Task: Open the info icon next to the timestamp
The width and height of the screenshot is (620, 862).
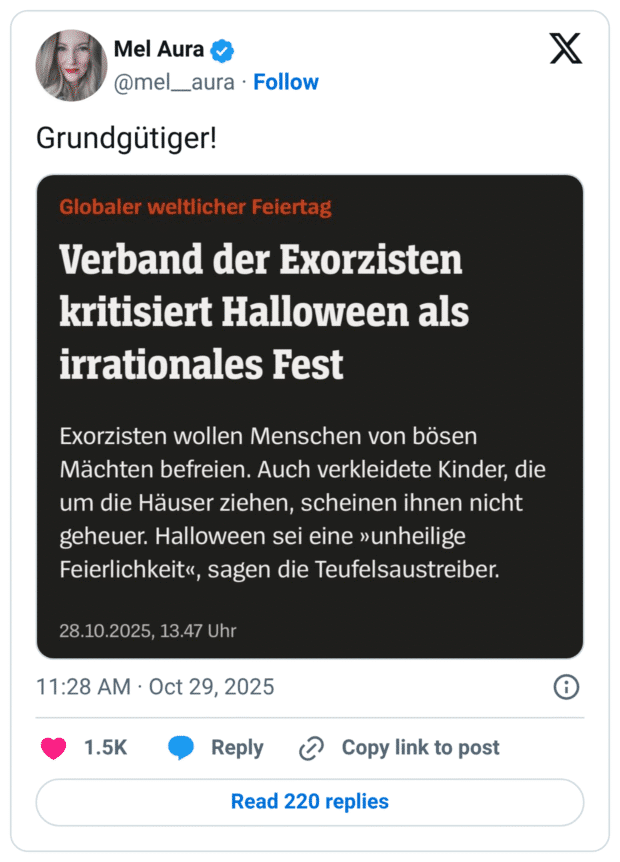Action: point(565,687)
